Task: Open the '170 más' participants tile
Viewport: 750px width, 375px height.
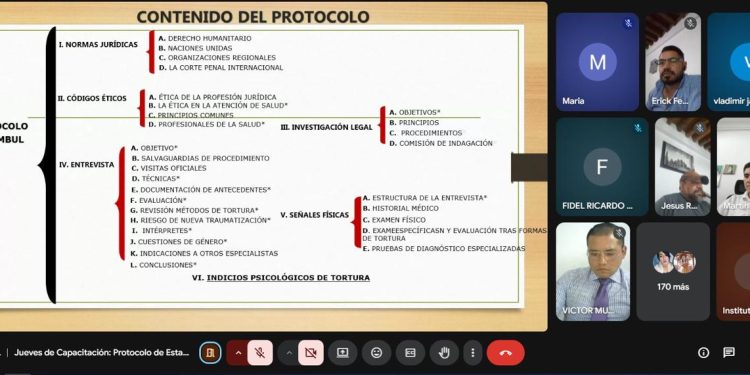Action: (673, 271)
